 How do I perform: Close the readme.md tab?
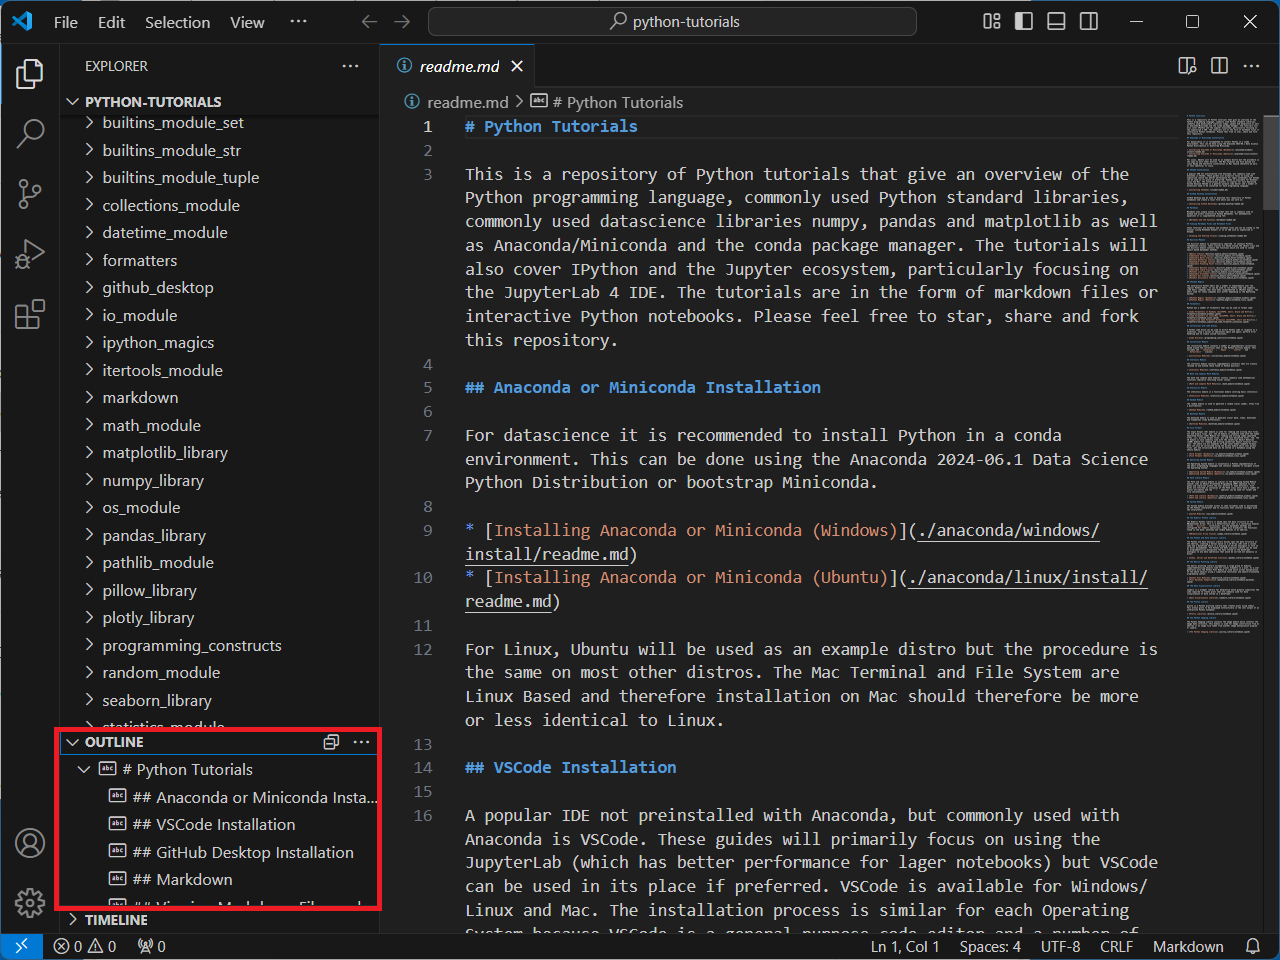coord(517,66)
